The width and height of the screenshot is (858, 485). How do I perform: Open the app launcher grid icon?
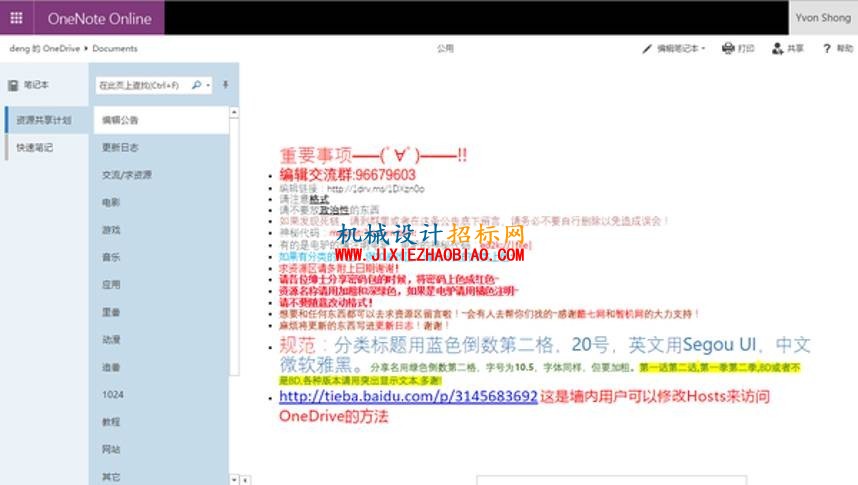[16, 18]
